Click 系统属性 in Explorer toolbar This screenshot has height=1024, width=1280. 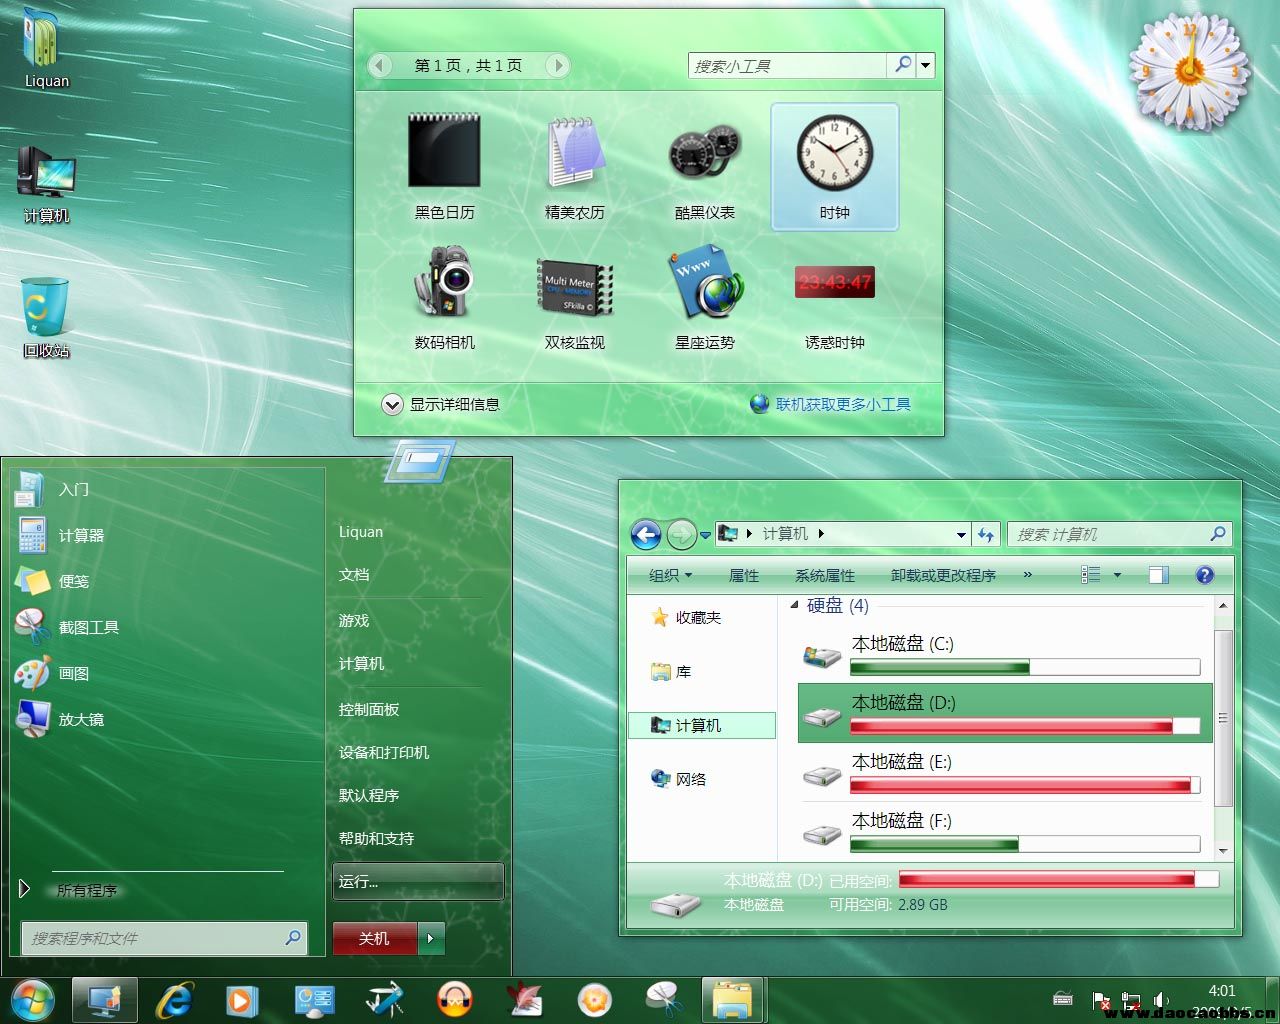pyautogui.click(x=825, y=575)
